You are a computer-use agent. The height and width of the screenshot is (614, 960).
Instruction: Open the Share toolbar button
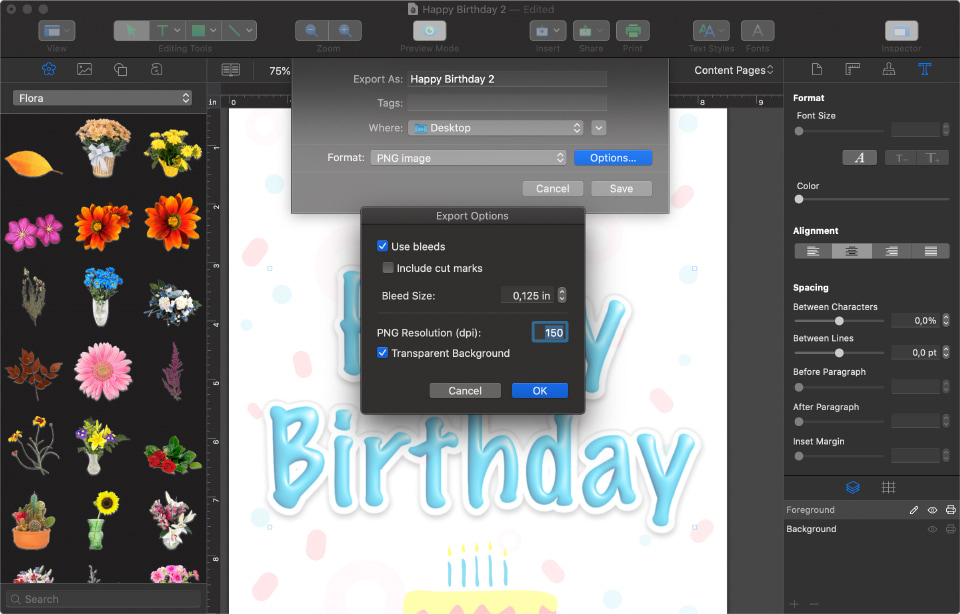tap(591, 31)
